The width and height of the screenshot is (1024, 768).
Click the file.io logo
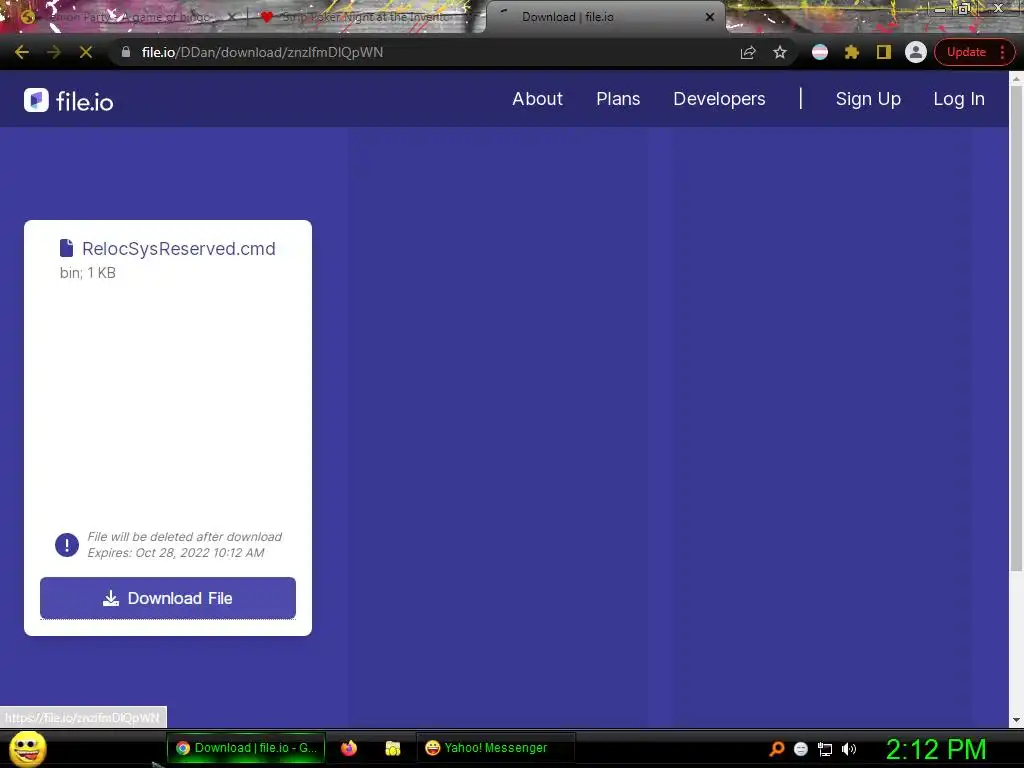click(69, 101)
